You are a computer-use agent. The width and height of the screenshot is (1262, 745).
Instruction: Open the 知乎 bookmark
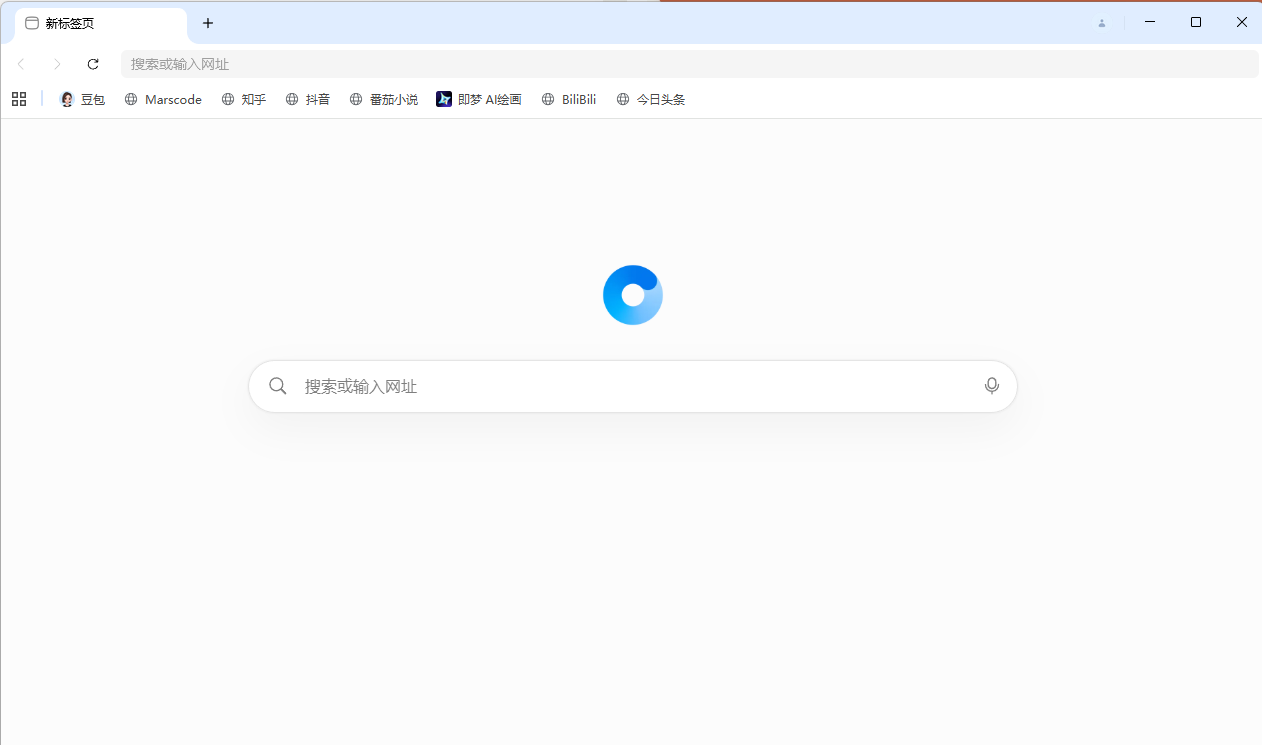pos(244,99)
